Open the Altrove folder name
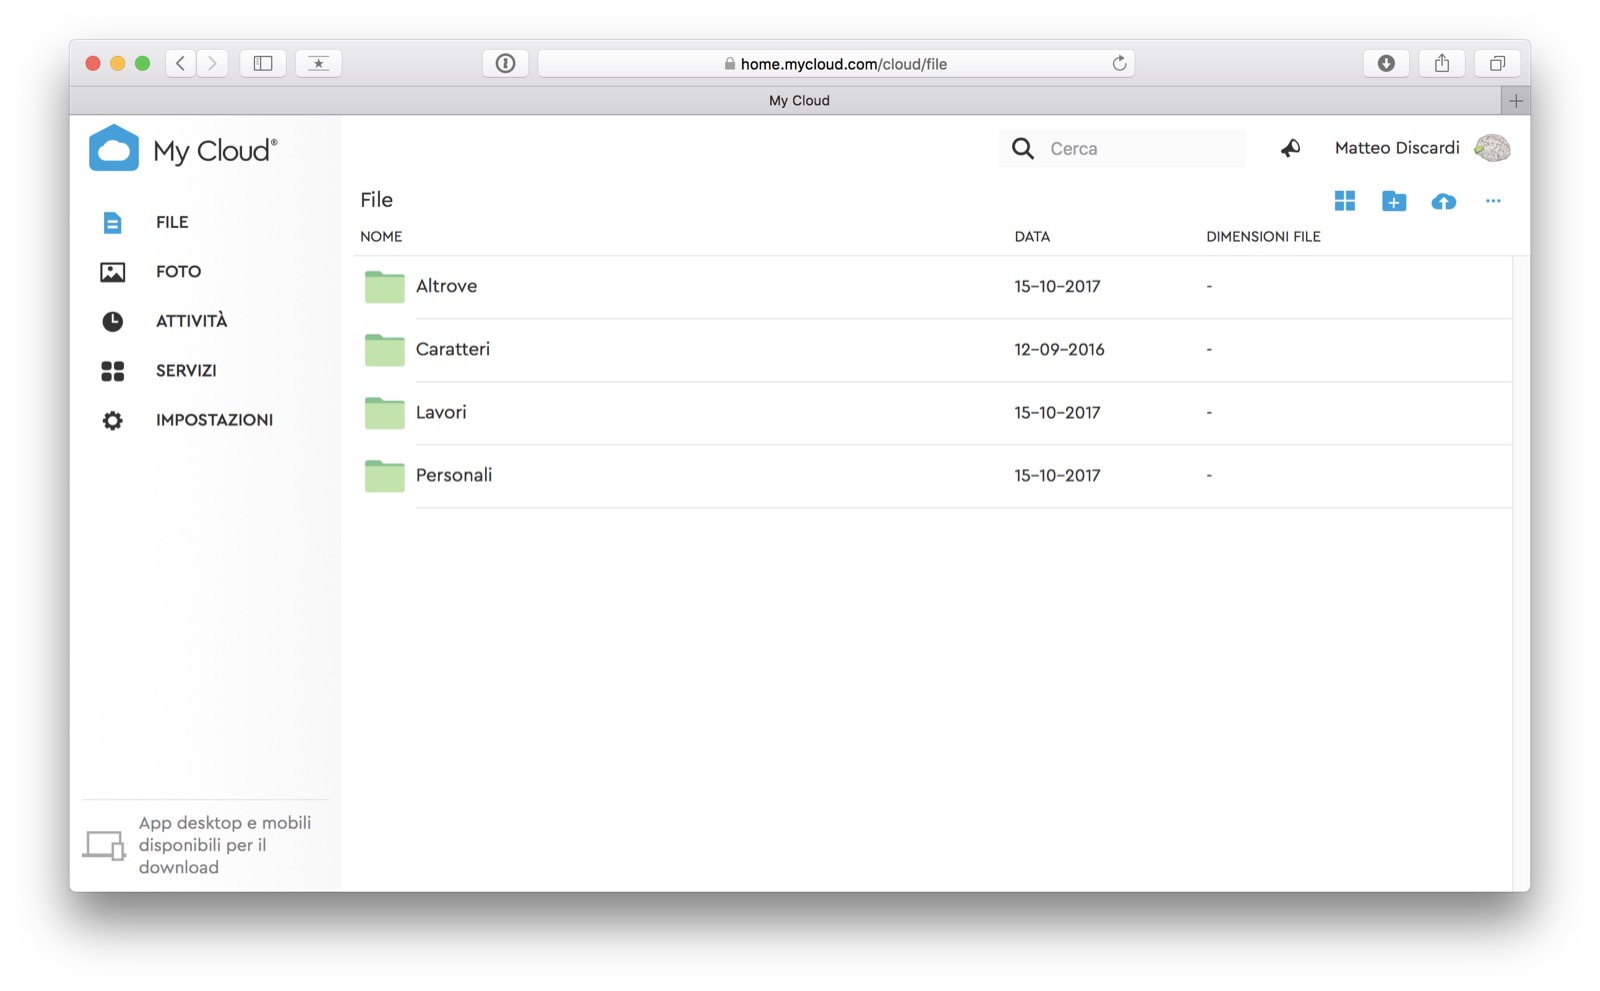Viewport: 1600px width, 991px height. (446, 286)
